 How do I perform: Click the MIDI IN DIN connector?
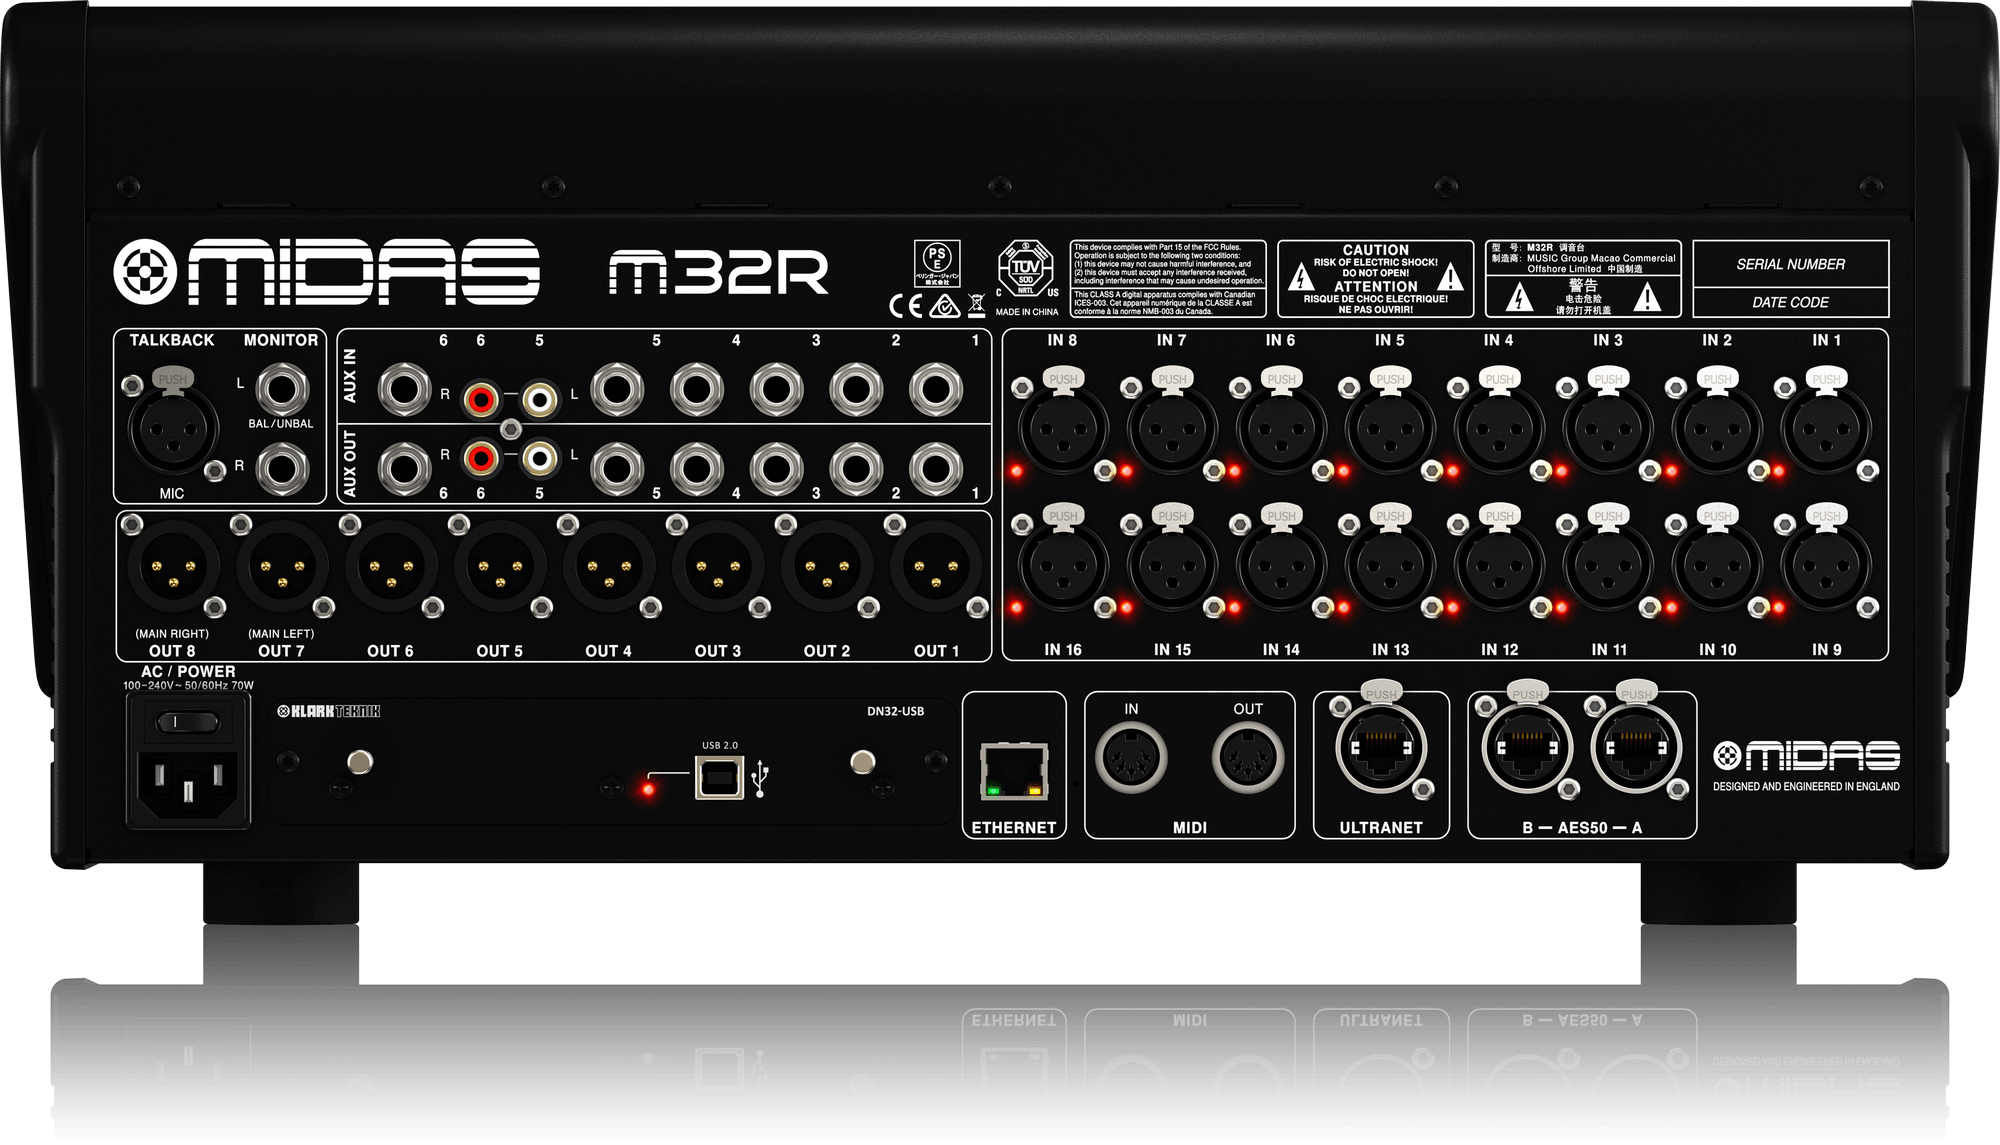(x=1131, y=758)
